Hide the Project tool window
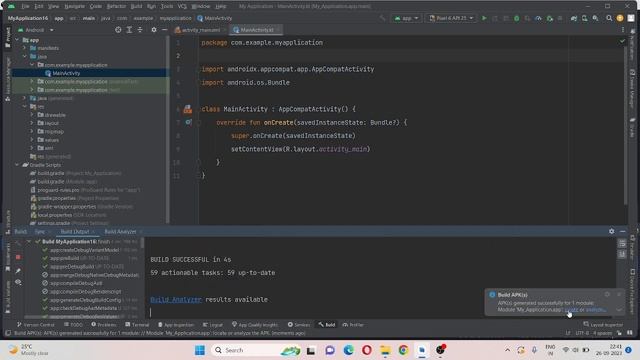The width and height of the screenshot is (640, 360). click(x=164, y=30)
